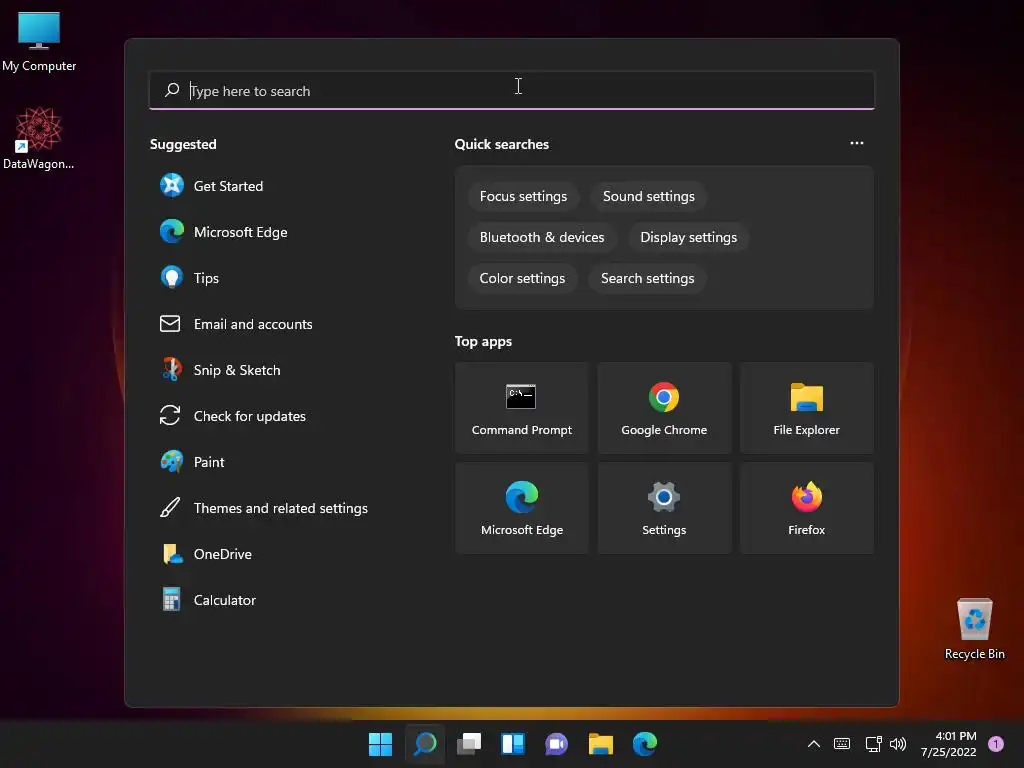Click the taskbar Search magnifier icon

424,744
